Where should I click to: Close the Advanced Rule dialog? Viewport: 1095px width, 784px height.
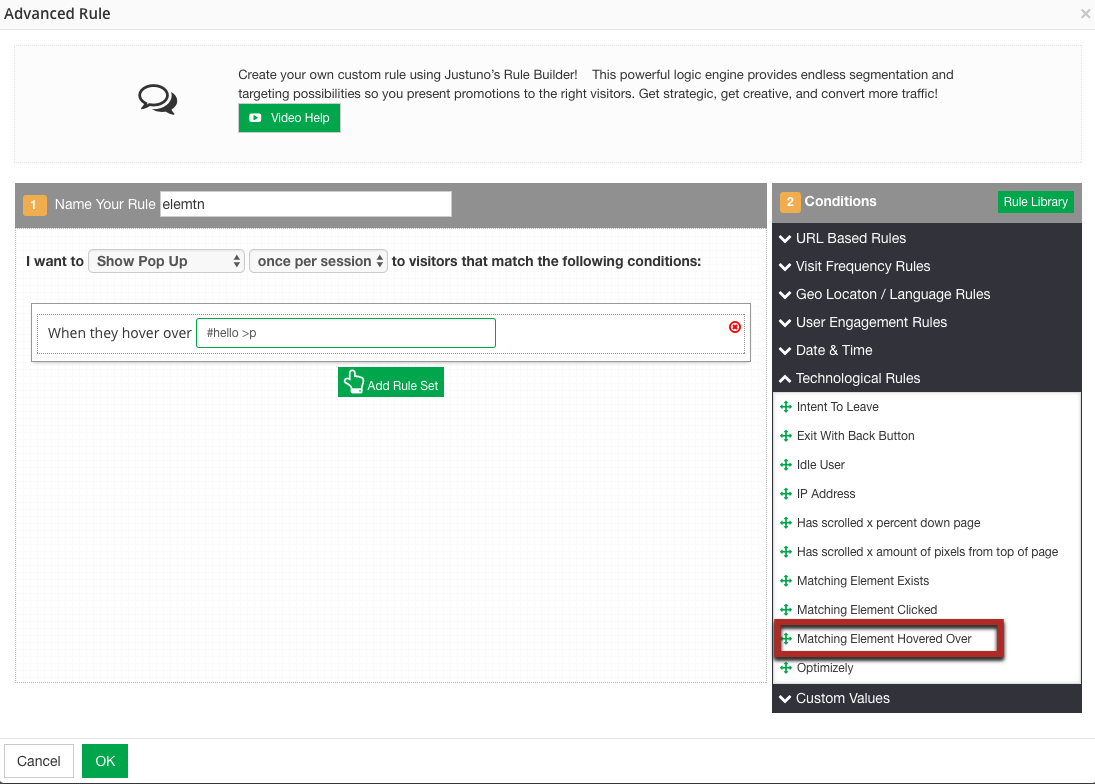coord(1085,14)
